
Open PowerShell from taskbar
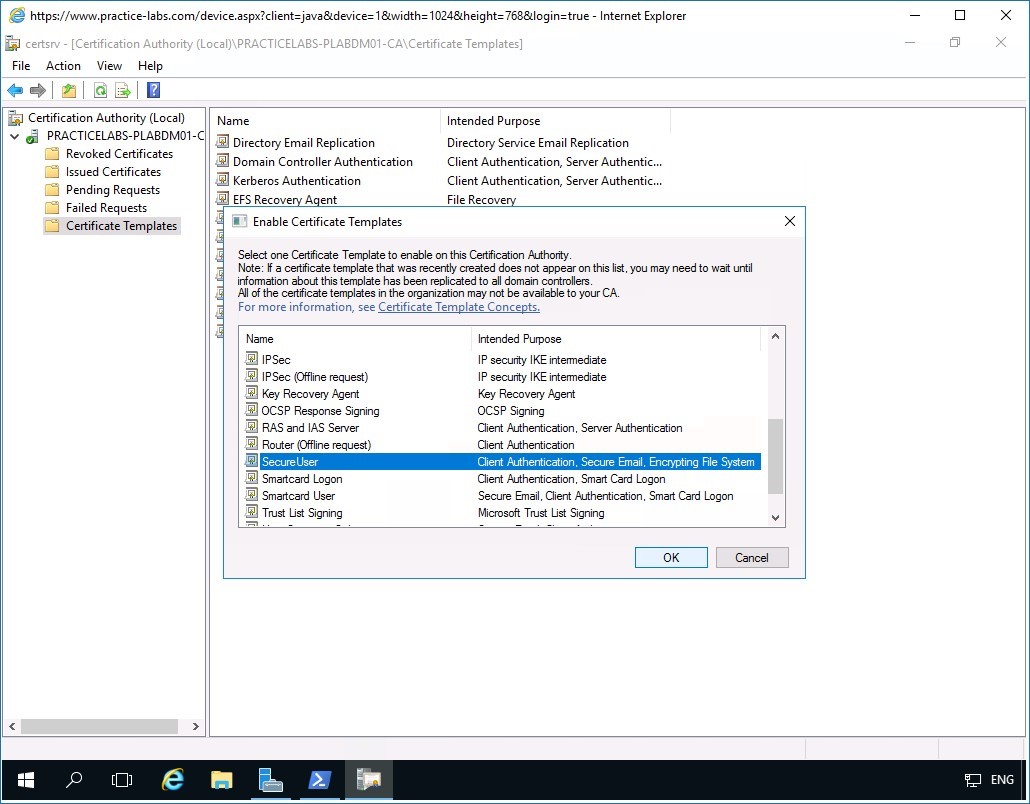[319, 780]
